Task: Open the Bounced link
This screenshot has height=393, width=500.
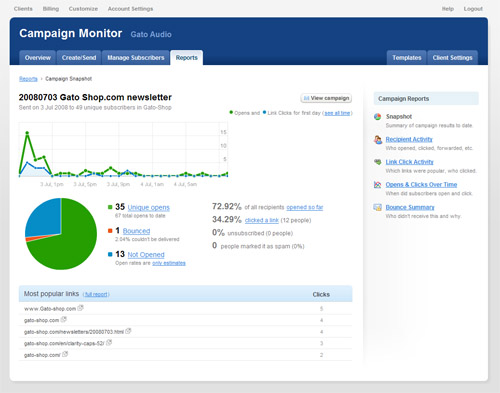Action: (x=136, y=231)
